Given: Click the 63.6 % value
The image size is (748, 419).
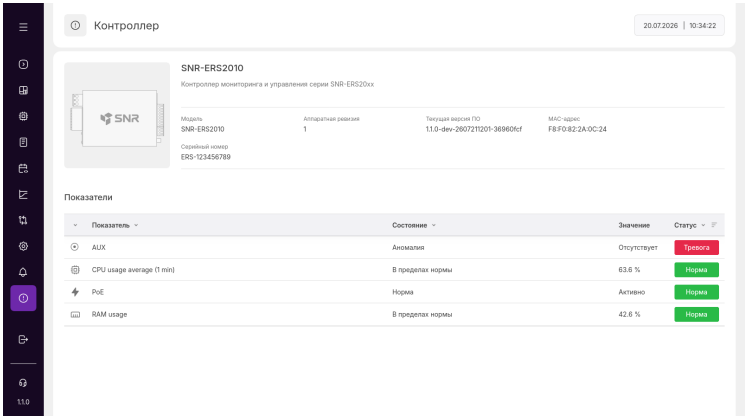Looking at the screenshot, I should (629, 270).
